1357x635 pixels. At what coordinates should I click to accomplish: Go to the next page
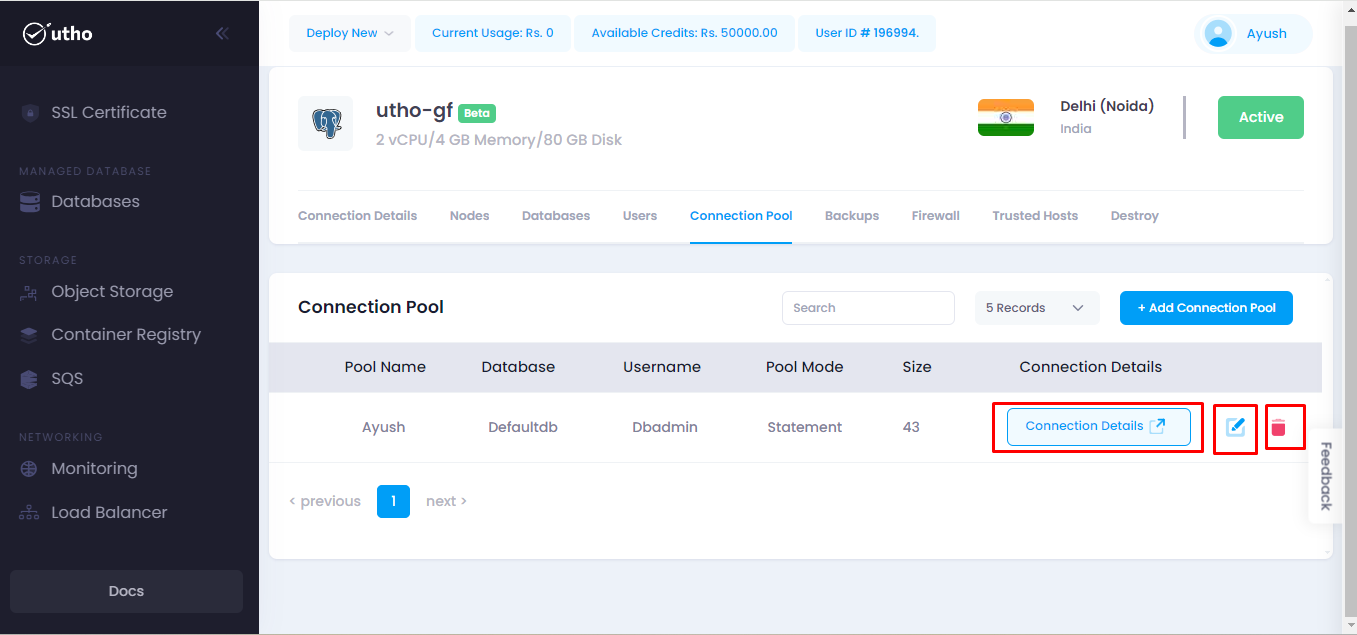point(446,501)
